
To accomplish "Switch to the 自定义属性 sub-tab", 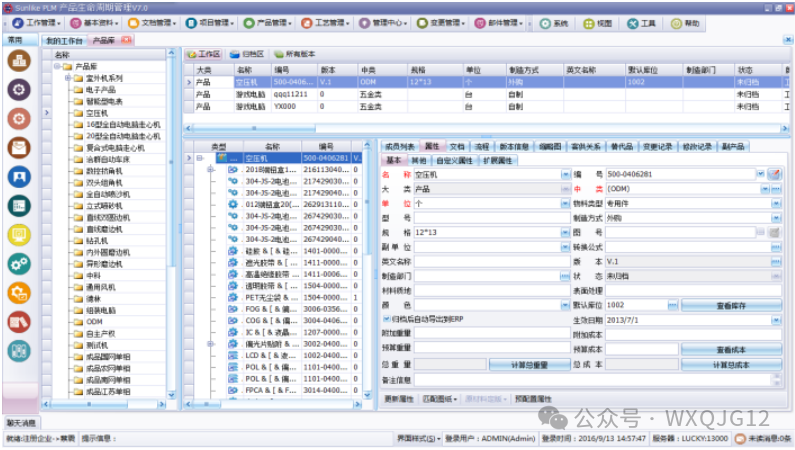I will click(454, 161).
